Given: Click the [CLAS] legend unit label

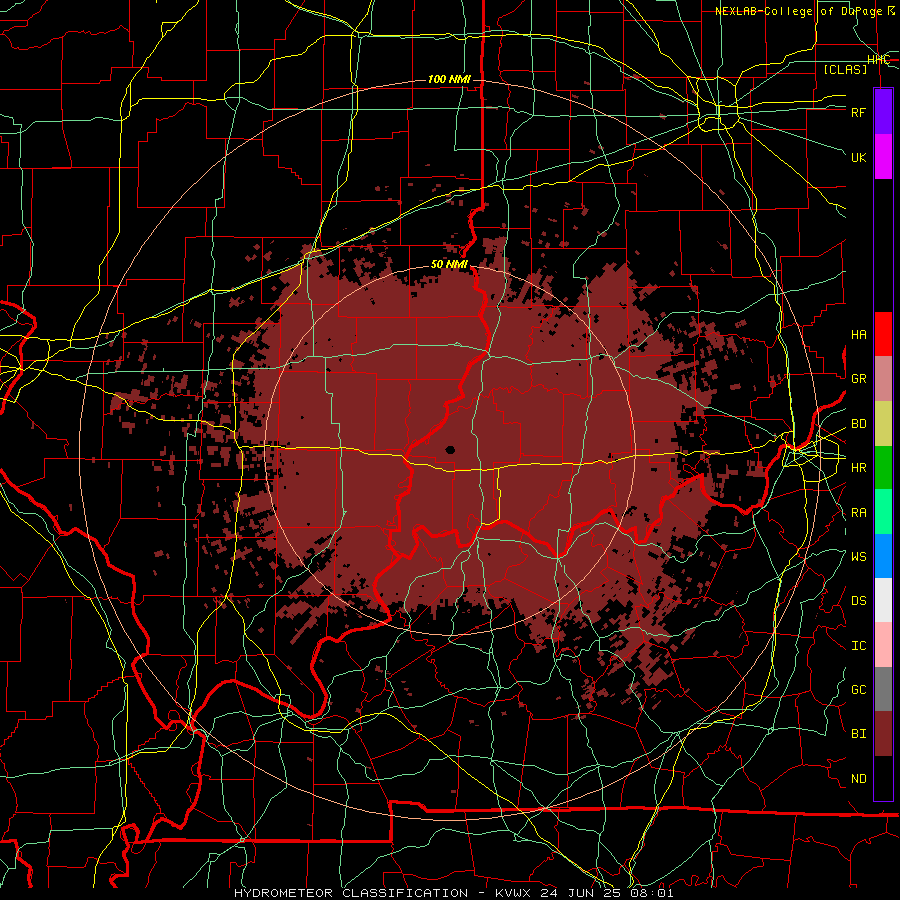Looking at the screenshot, I should [845, 69].
